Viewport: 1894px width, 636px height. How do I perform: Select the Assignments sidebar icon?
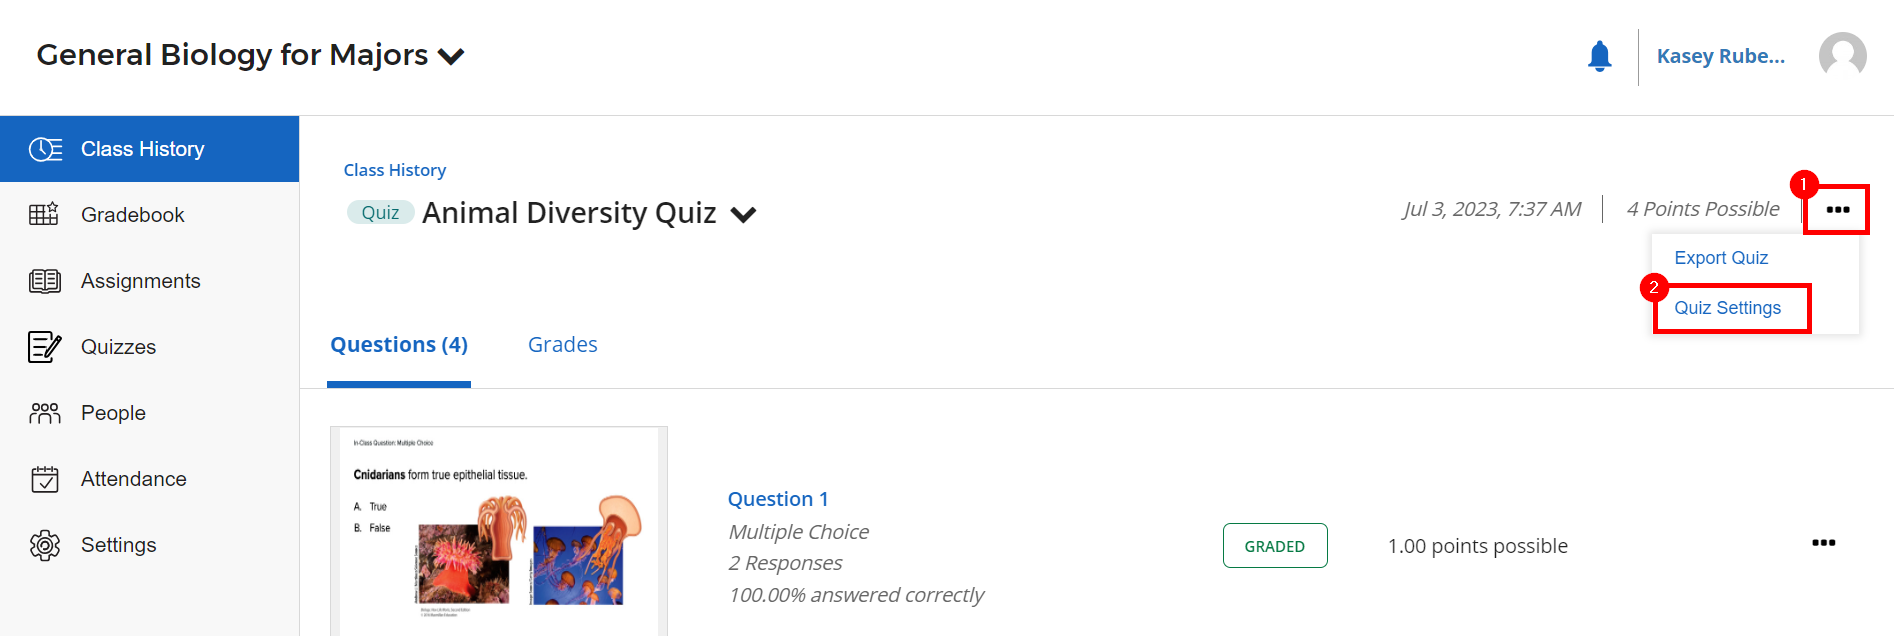[45, 280]
